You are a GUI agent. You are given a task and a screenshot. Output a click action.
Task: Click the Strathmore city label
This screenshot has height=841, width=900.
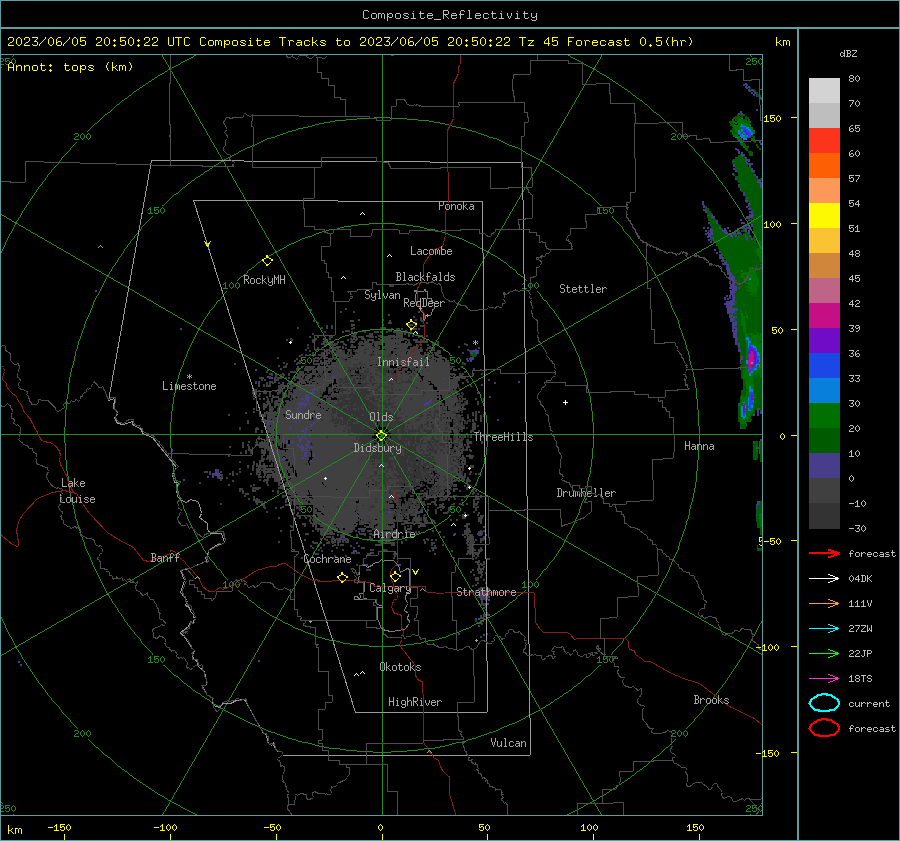(486, 592)
